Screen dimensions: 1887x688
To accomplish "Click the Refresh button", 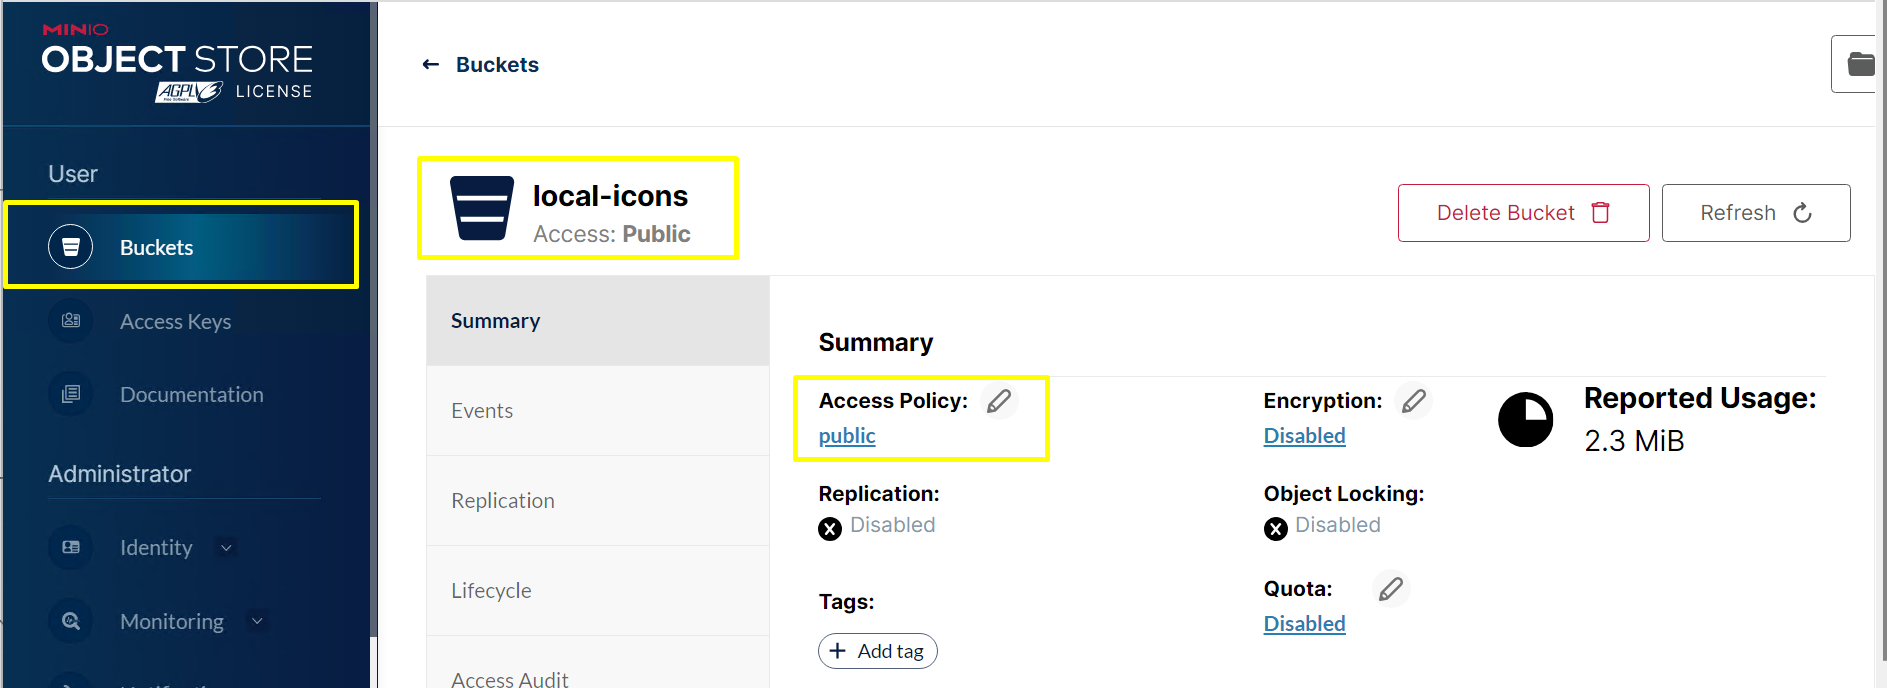I will [x=1755, y=213].
